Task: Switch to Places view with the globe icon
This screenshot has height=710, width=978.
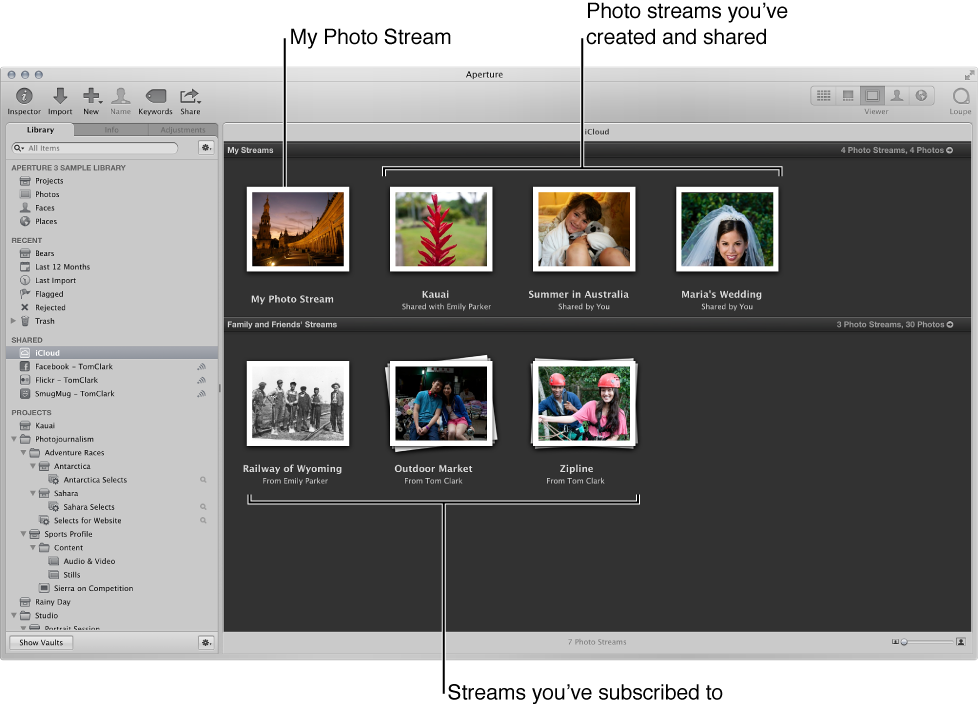Action: (919, 94)
